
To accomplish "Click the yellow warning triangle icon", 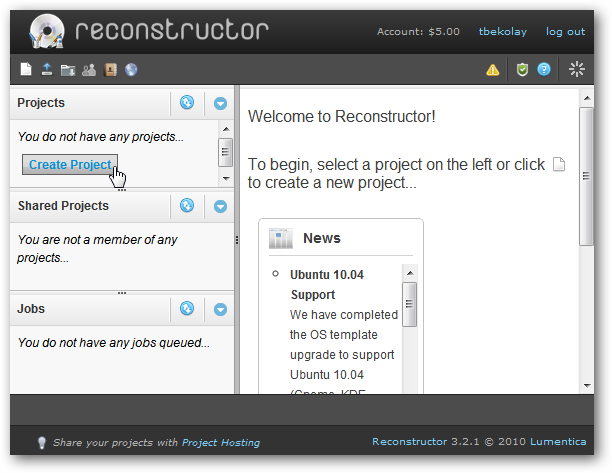I will click(x=493, y=70).
